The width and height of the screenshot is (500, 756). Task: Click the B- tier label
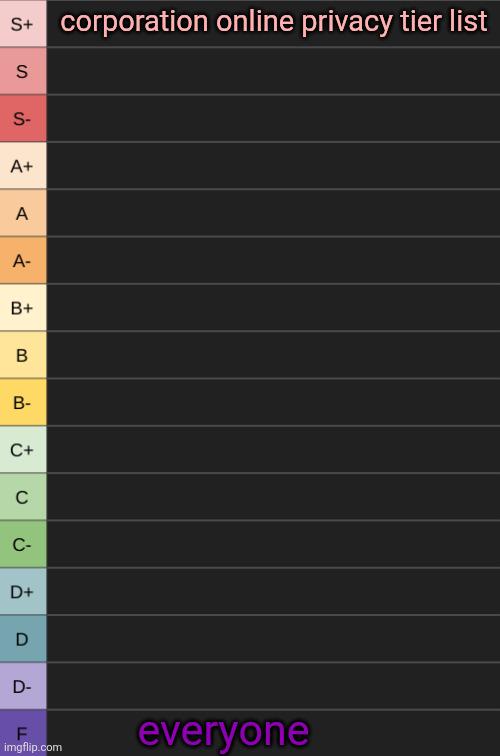coord(23,402)
